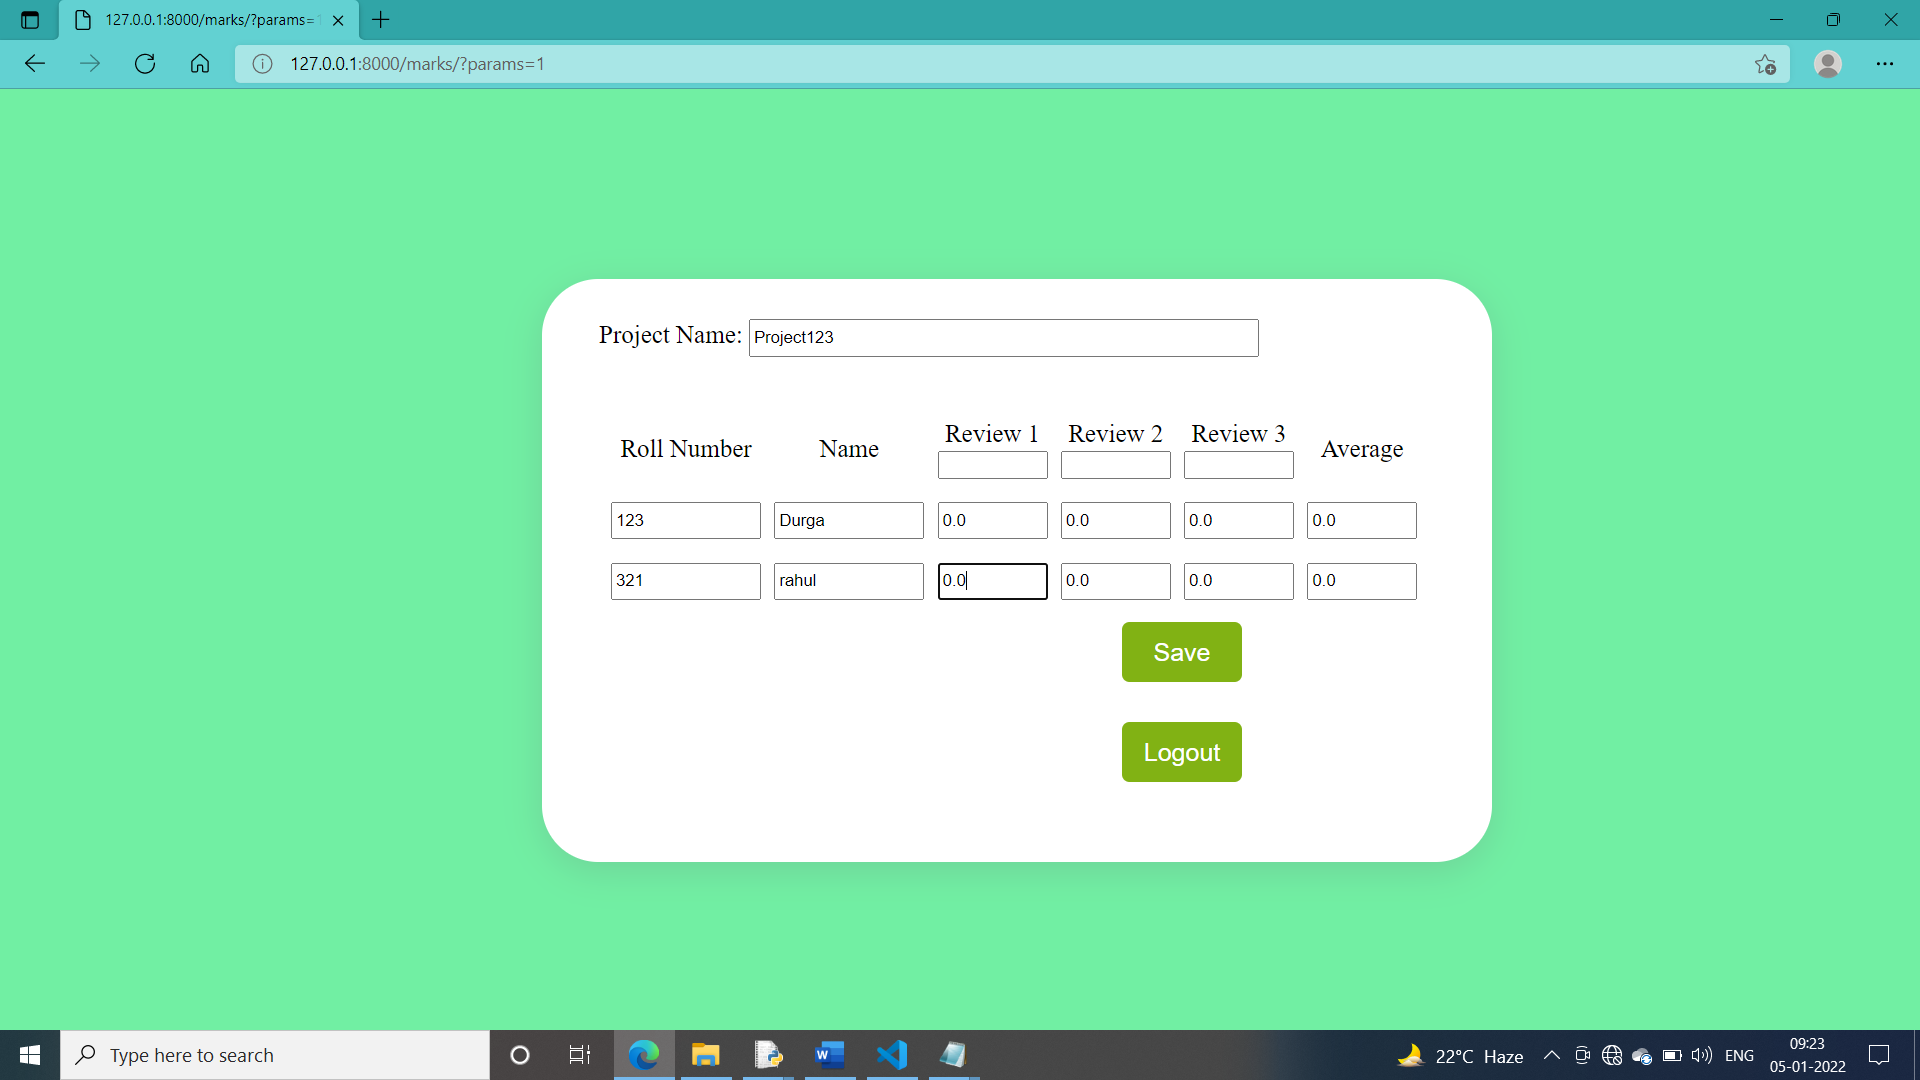Open Microsoft Word from the taskbar
Image resolution: width=1920 pixels, height=1080 pixels.
click(830, 1054)
